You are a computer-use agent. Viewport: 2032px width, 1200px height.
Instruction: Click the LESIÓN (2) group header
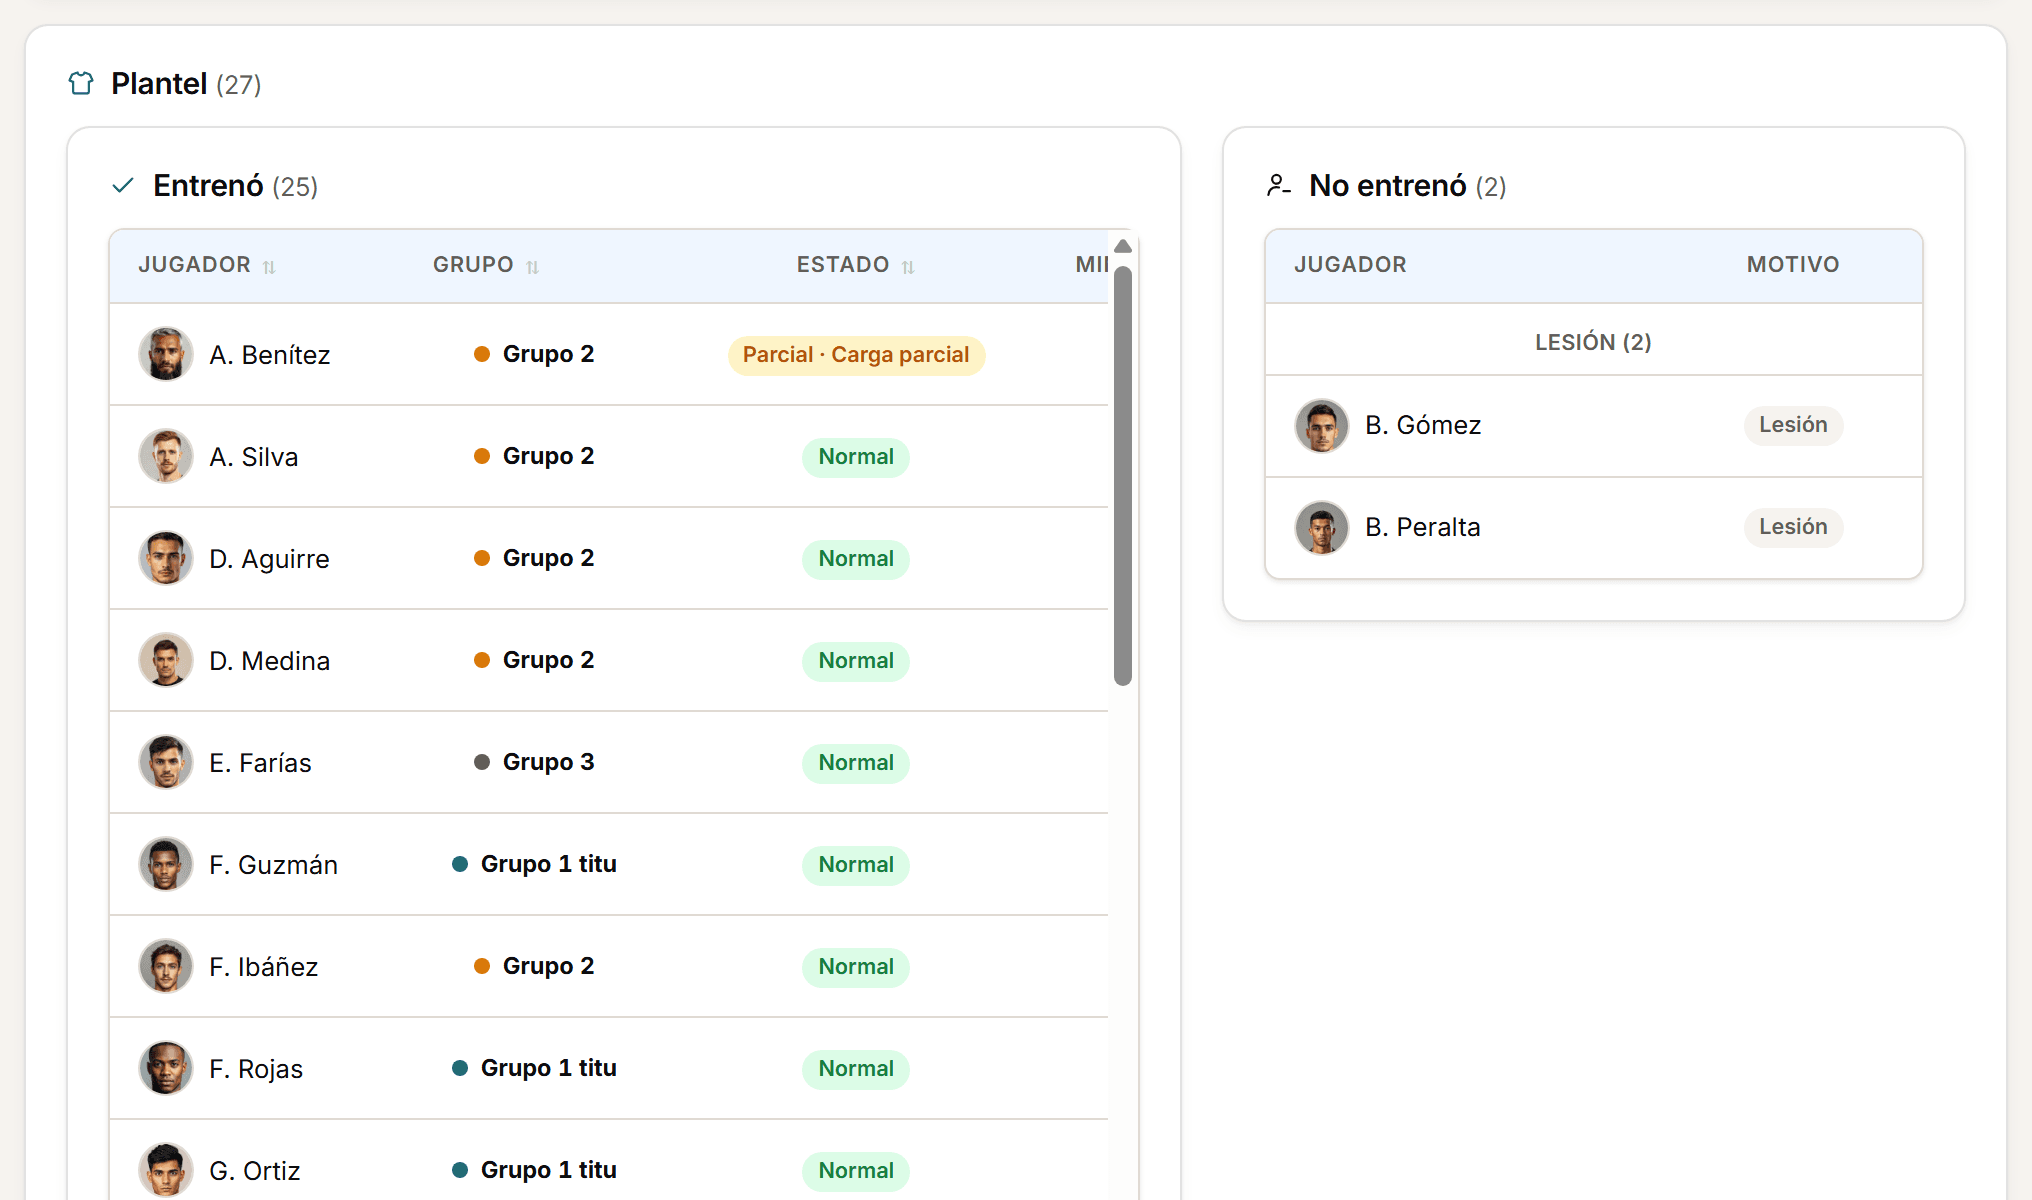pos(1594,342)
